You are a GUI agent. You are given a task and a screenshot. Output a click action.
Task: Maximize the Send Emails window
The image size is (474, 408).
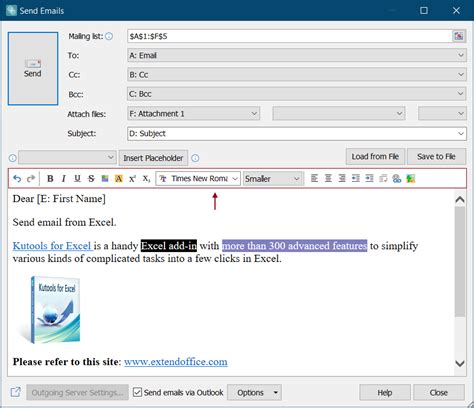424,10
